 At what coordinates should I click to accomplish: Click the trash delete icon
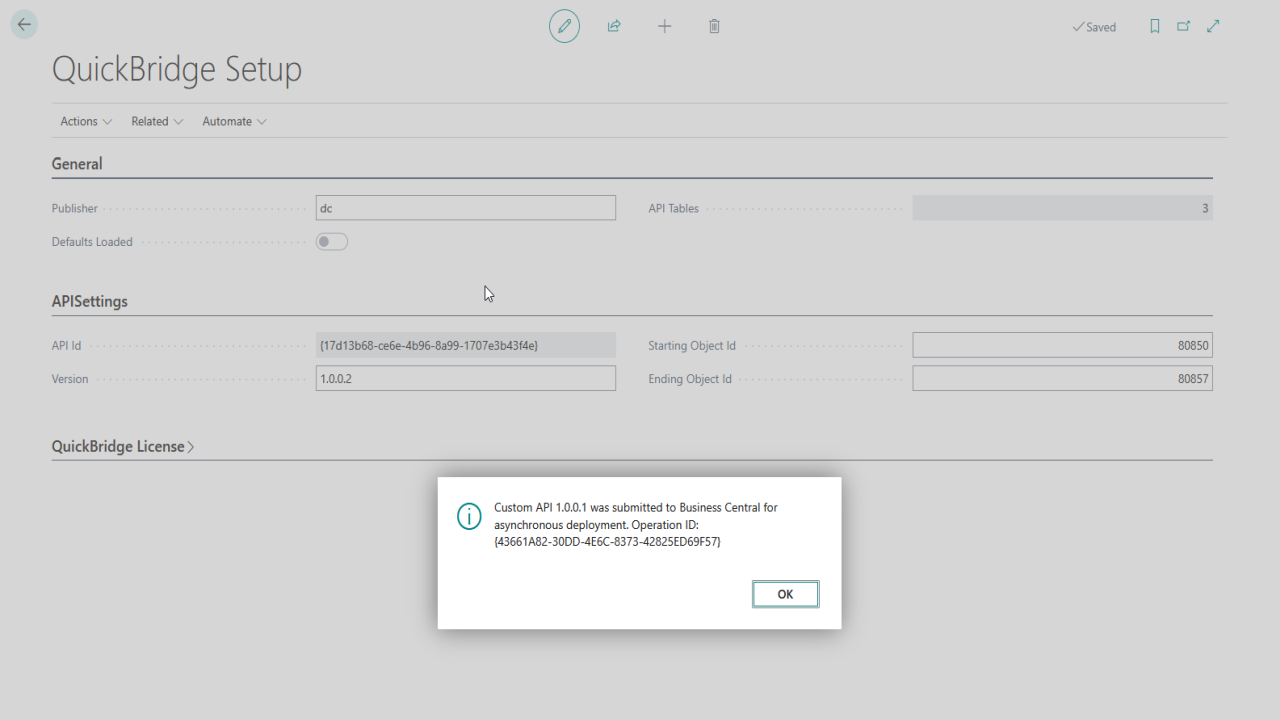coord(714,26)
